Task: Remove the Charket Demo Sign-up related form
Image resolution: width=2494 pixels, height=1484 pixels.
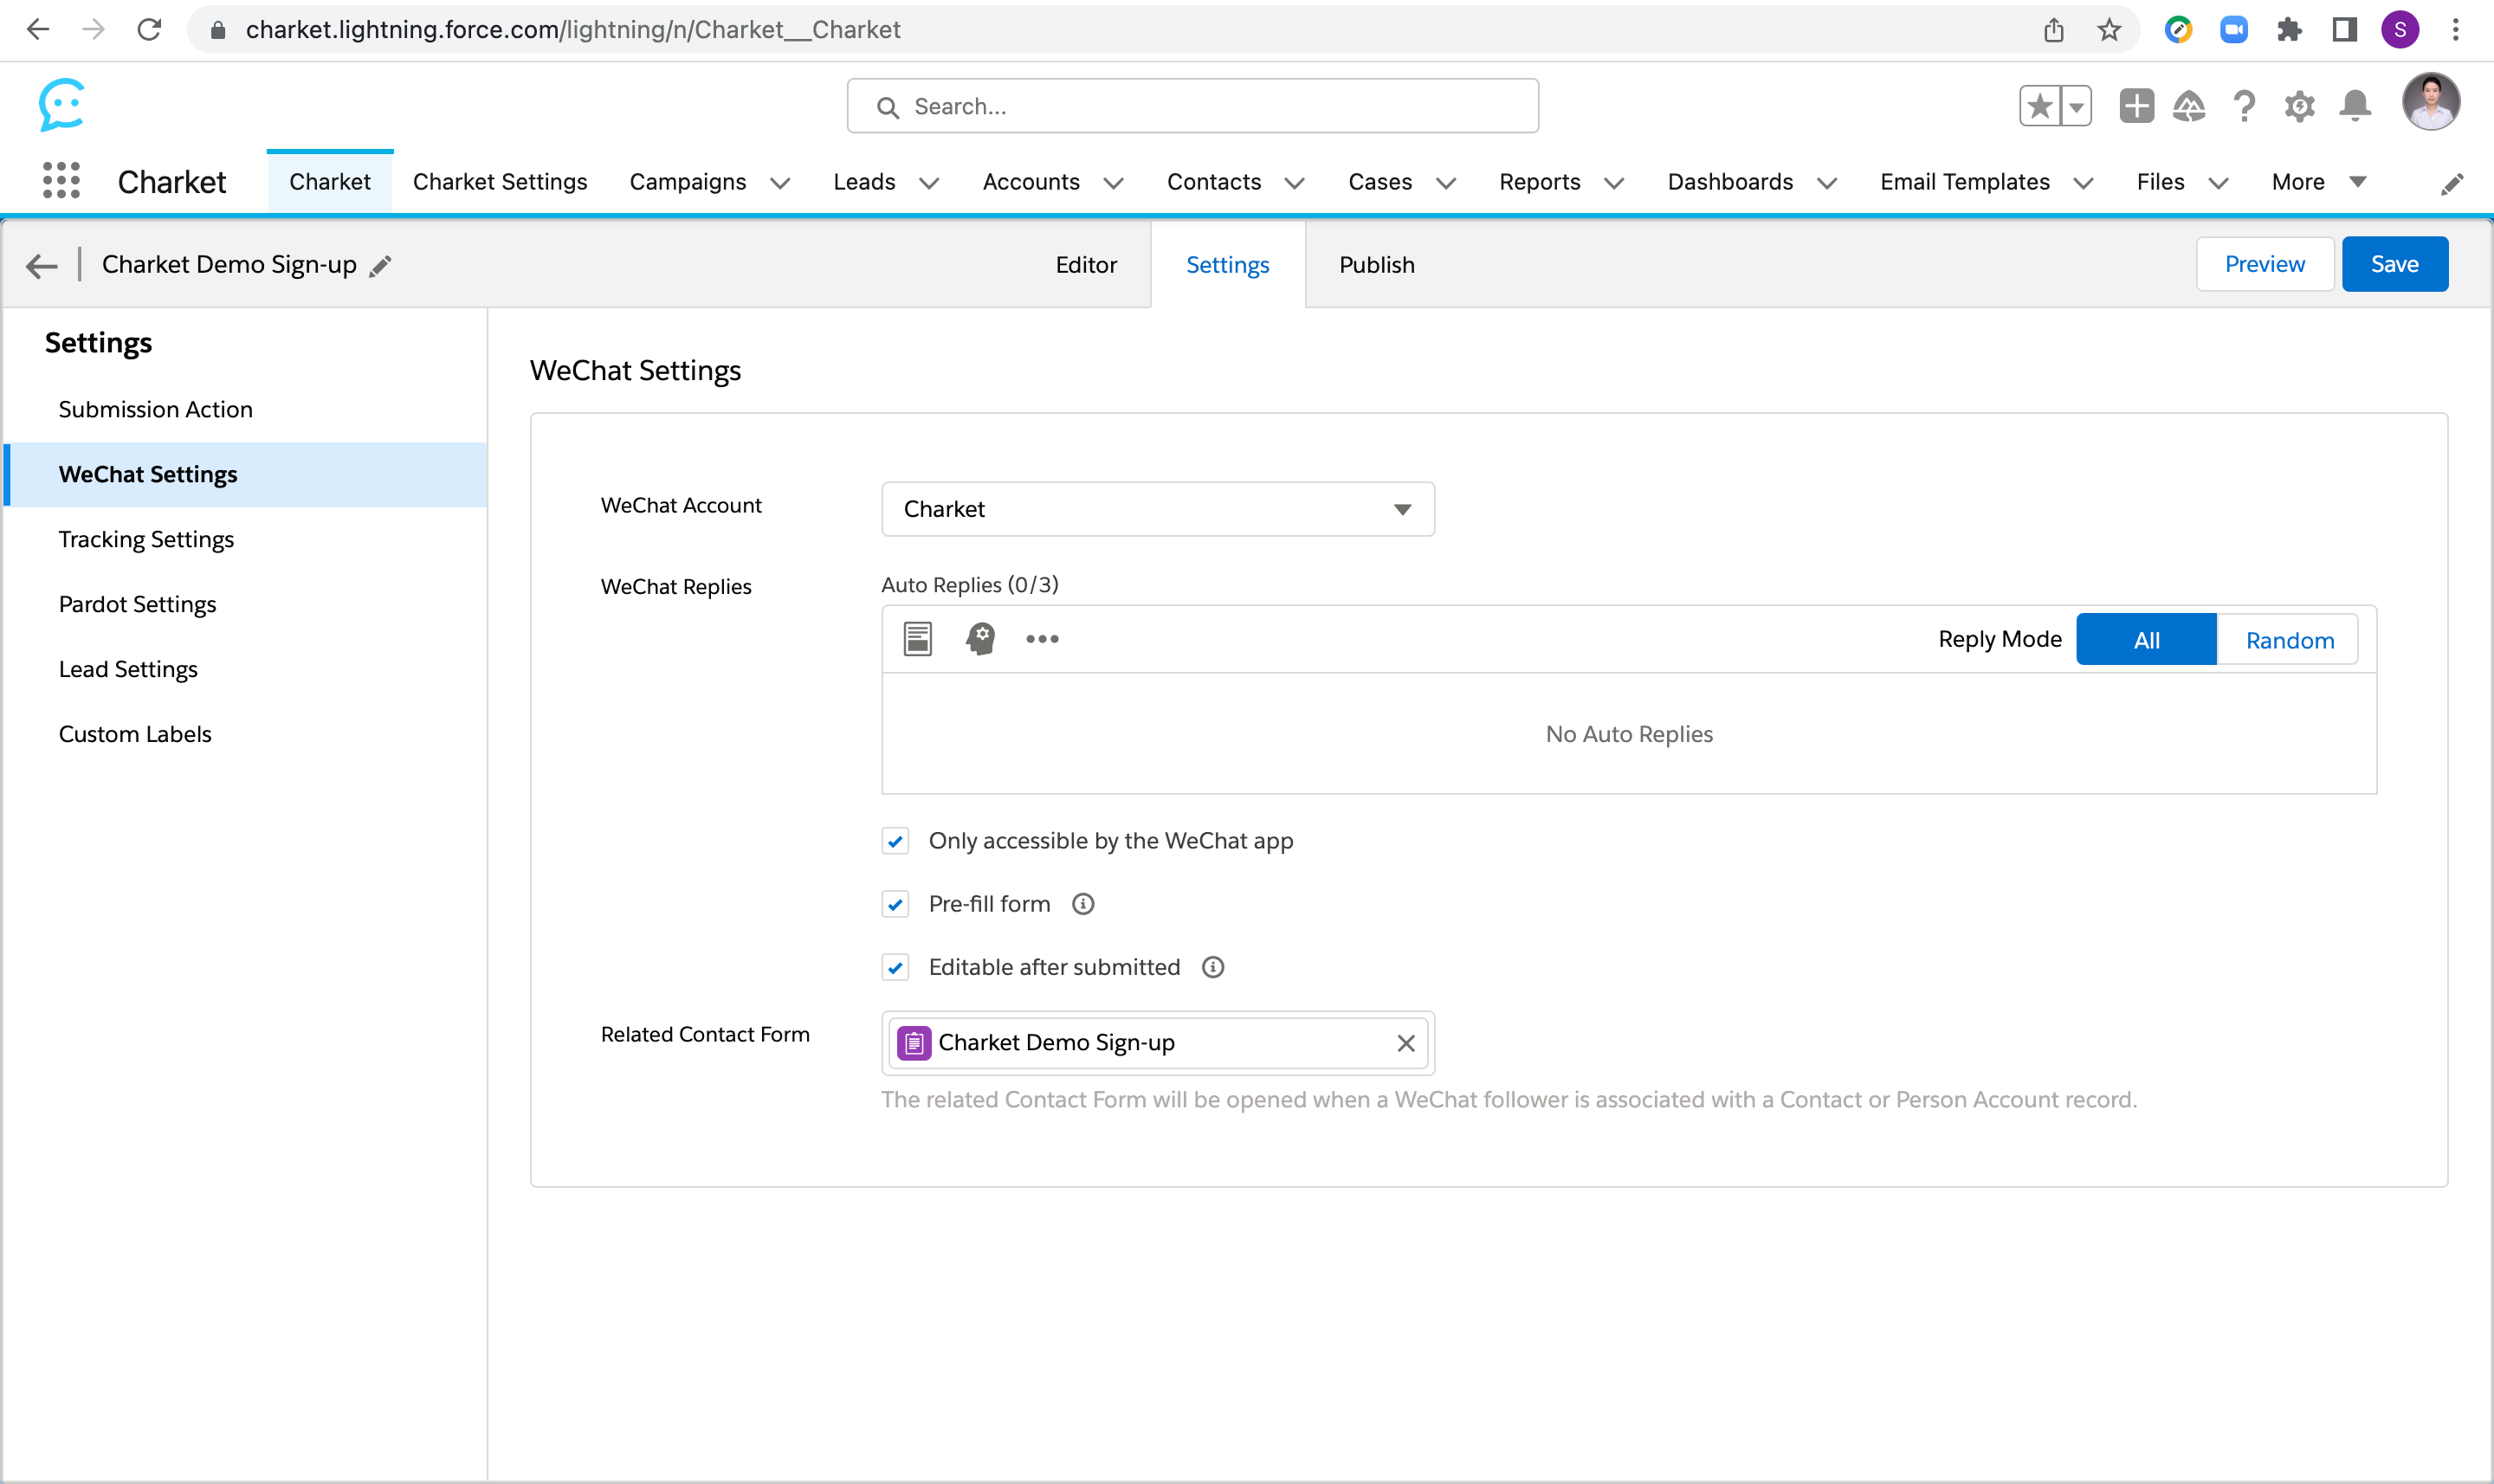Action: [1406, 1043]
